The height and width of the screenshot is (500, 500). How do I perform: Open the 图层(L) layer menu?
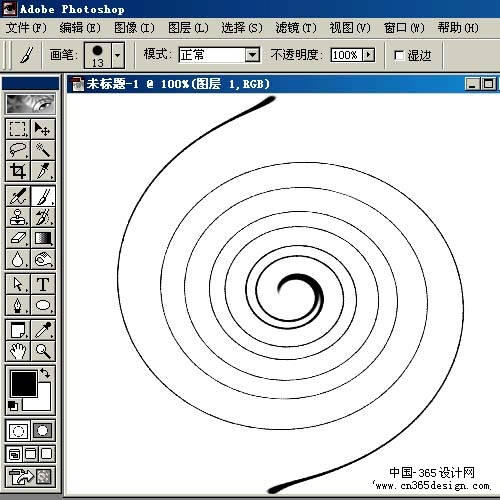pyautogui.click(x=188, y=28)
